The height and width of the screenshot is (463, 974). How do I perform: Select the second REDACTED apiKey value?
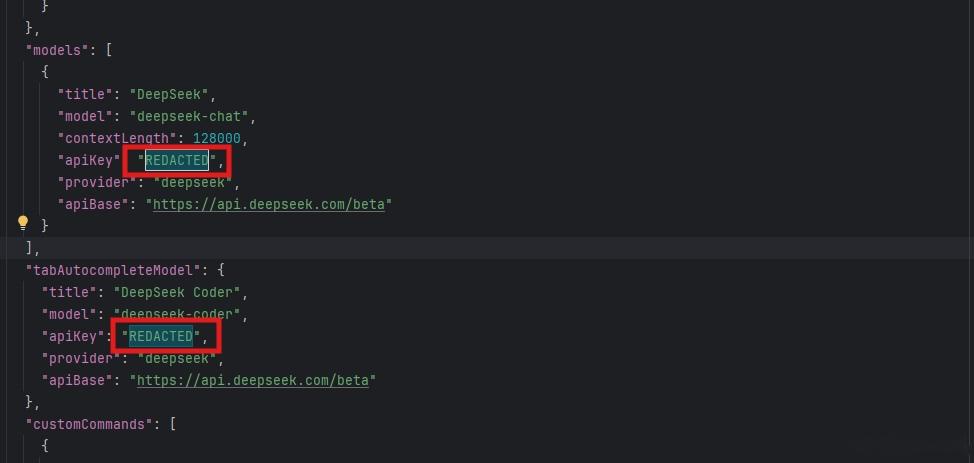click(161, 336)
